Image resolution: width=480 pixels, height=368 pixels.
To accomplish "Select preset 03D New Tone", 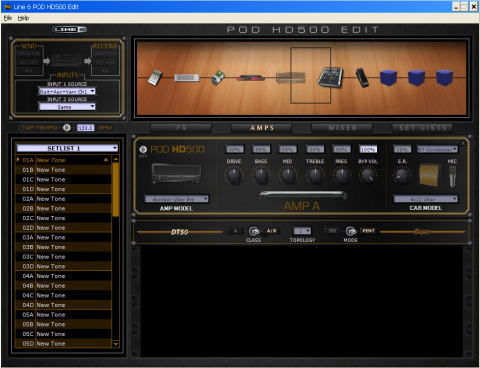I will 64,266.
